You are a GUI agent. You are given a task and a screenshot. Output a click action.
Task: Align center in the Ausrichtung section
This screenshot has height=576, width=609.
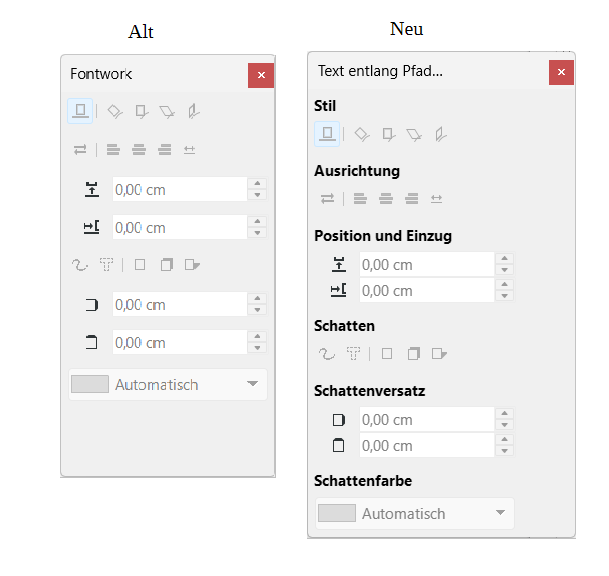tap(385, 198)
